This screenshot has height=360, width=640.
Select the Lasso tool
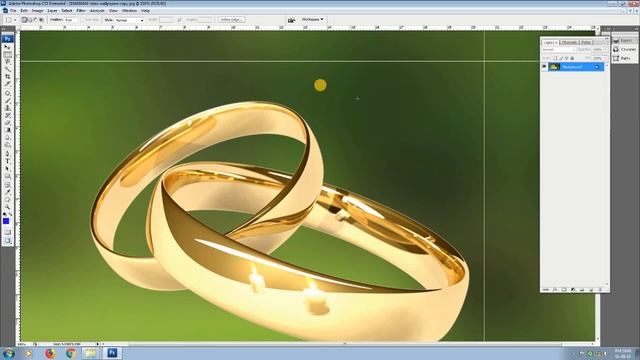[7, 62]
